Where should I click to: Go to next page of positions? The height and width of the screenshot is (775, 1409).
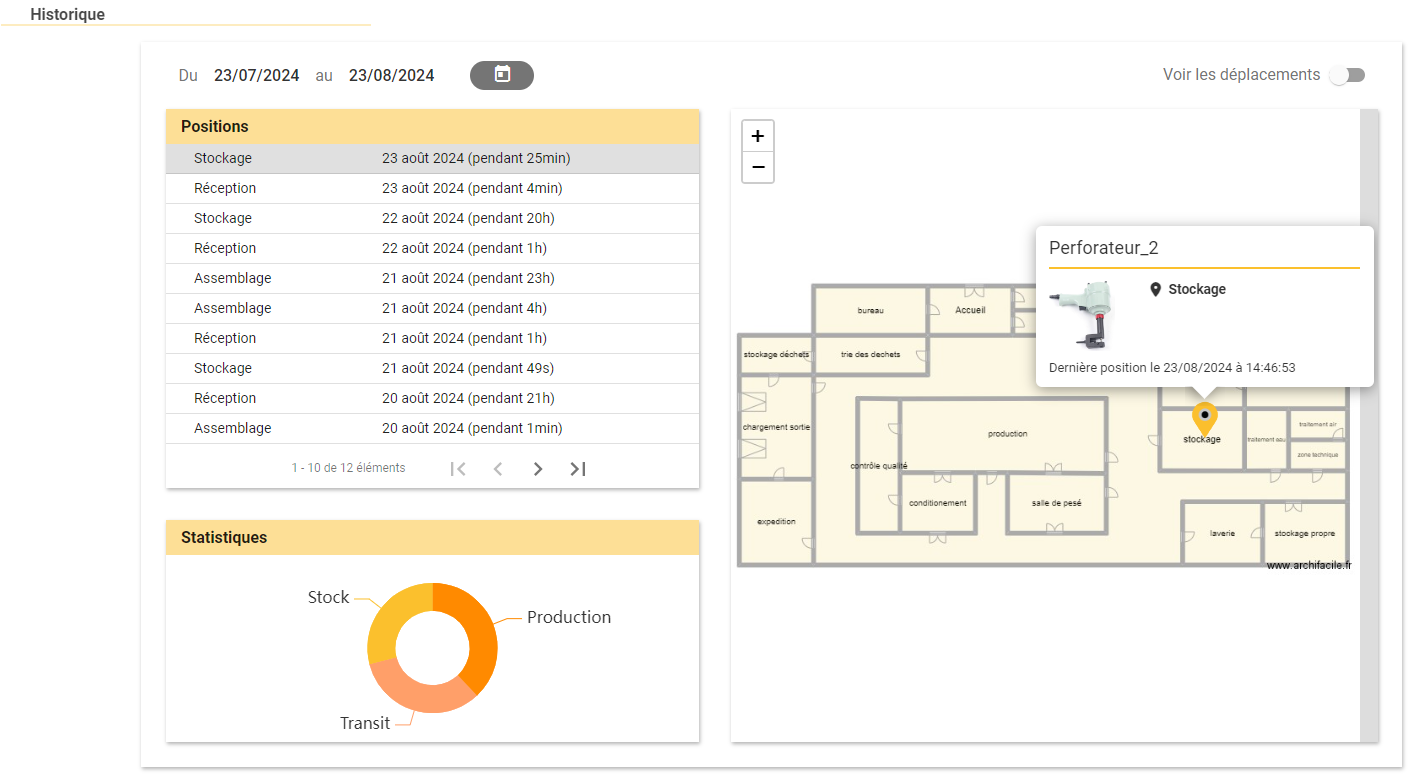pos(538,468)
